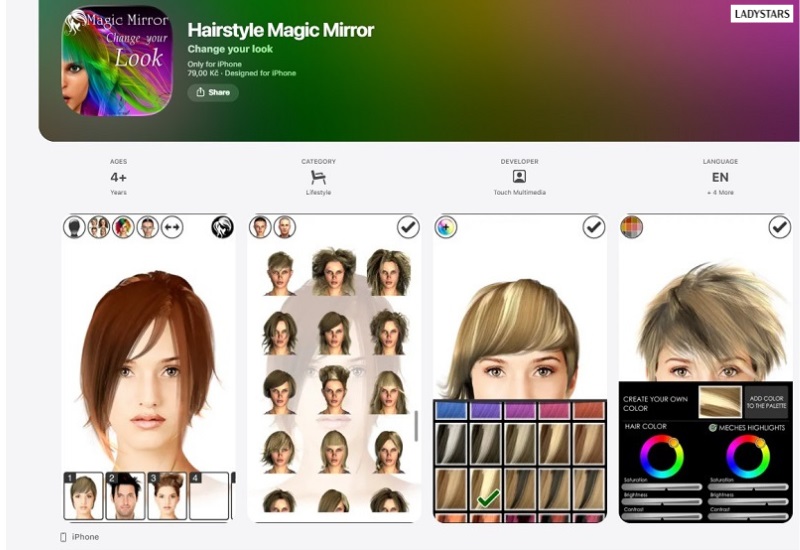Select the bald head silhouette icon
This screenshot has width=800, height=550.
(74, 227)
